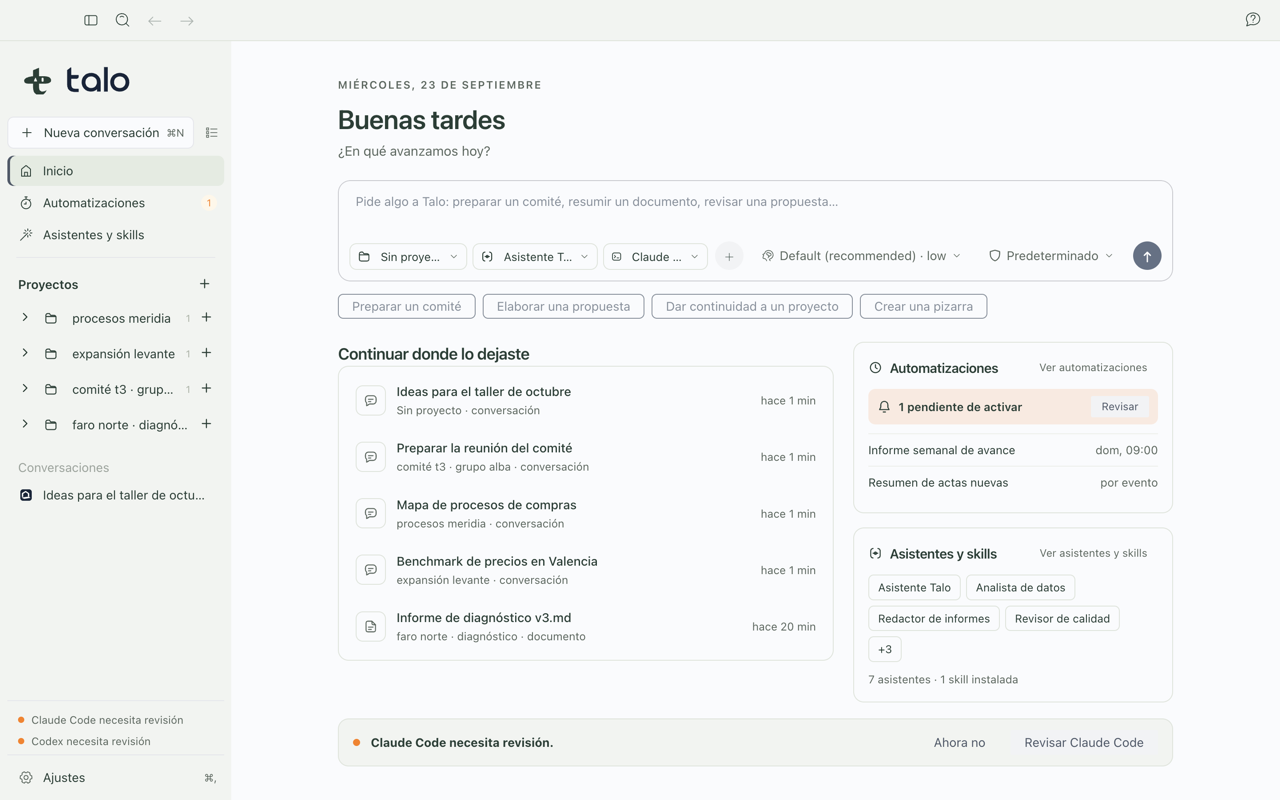Add conversation to faro norte project
This screenshot has height=800, width=1280.
pos(206,424)
